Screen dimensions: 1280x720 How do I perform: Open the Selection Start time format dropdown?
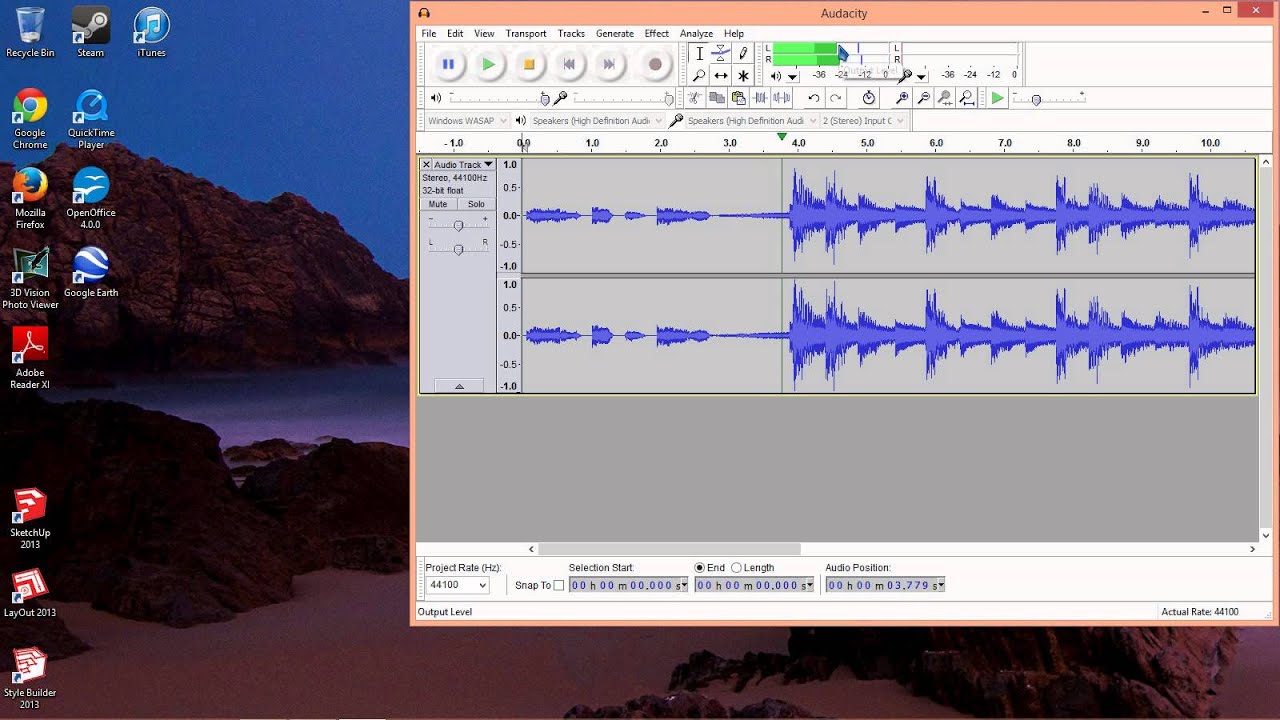pyautogui.click(x=684, y=585)
